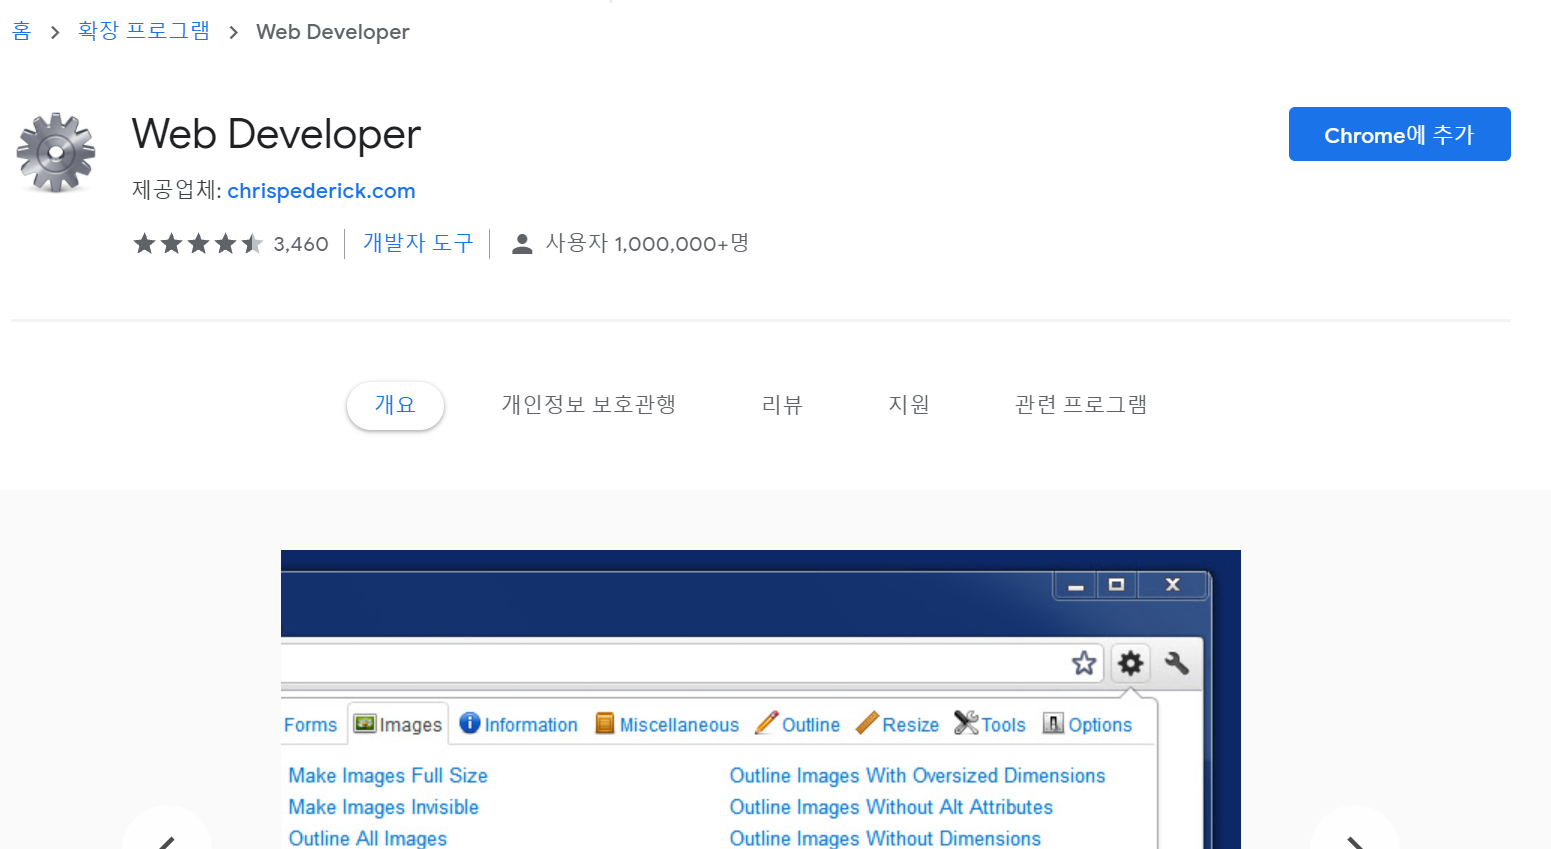Click the maximize button in the screenshot window
1551x849 pixels.
pyautogui.click(x=1116, y=585)
